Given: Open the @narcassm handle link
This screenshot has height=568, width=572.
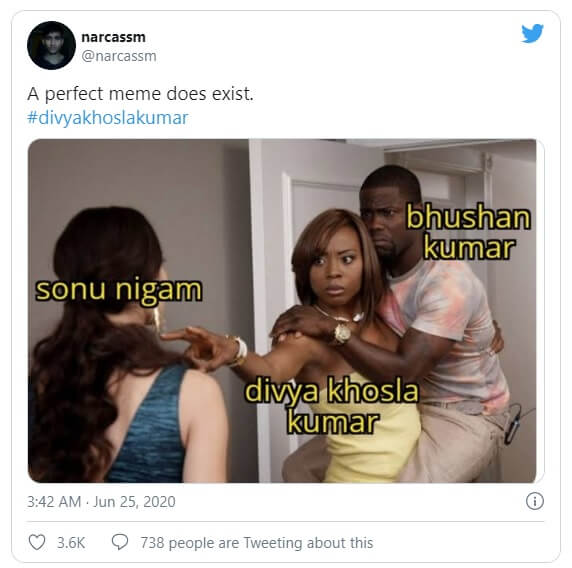Looking at the screenshot, I should (x=119, y=56).
